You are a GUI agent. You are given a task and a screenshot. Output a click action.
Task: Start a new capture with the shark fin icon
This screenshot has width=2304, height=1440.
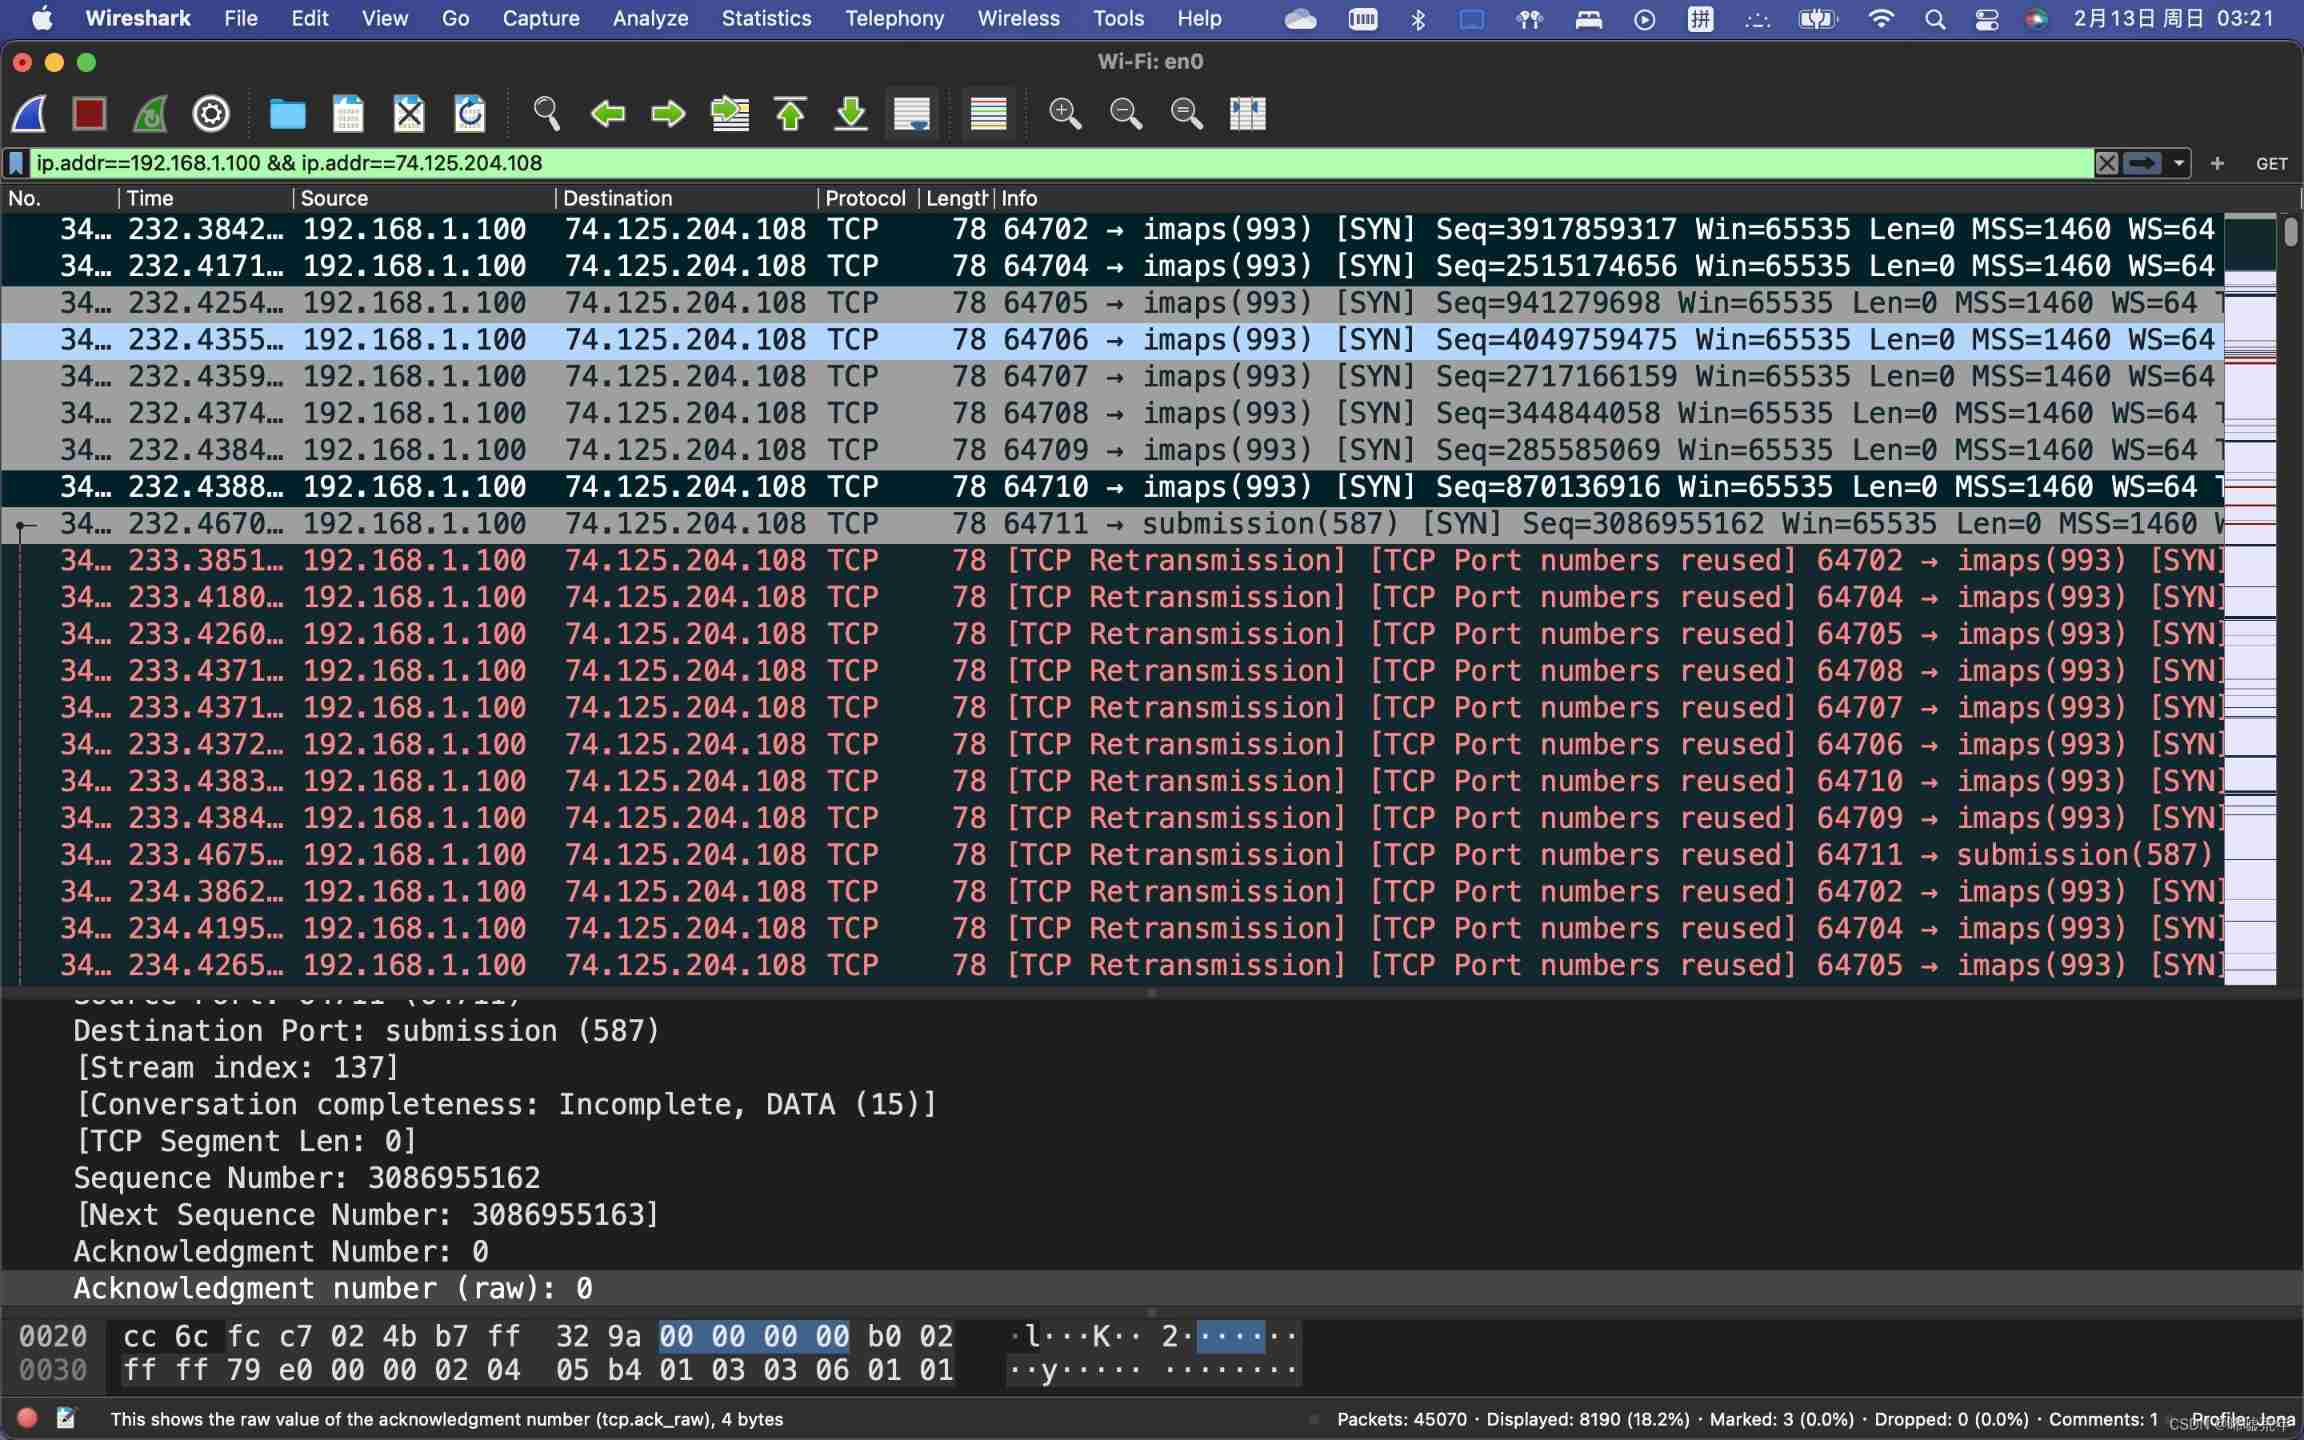(29, 113)
